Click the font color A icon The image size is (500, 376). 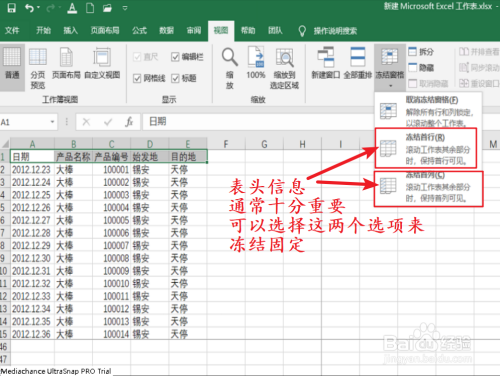tap(72, 8)
